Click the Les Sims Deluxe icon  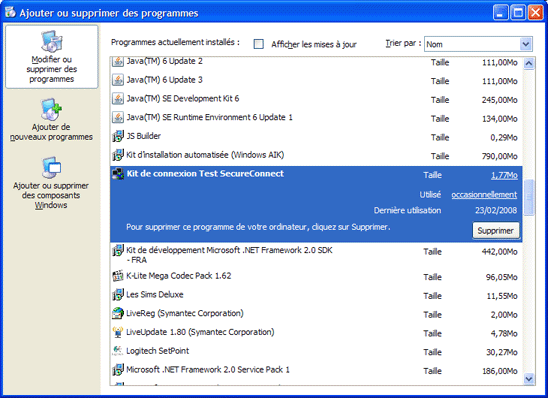click(118, 295)
